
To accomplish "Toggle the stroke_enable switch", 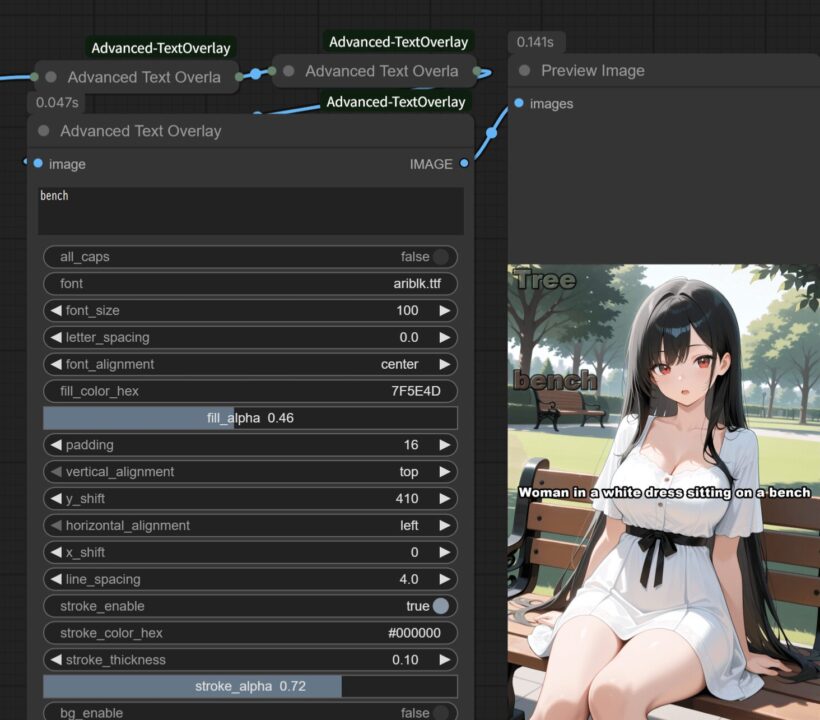I will (441, 606).
